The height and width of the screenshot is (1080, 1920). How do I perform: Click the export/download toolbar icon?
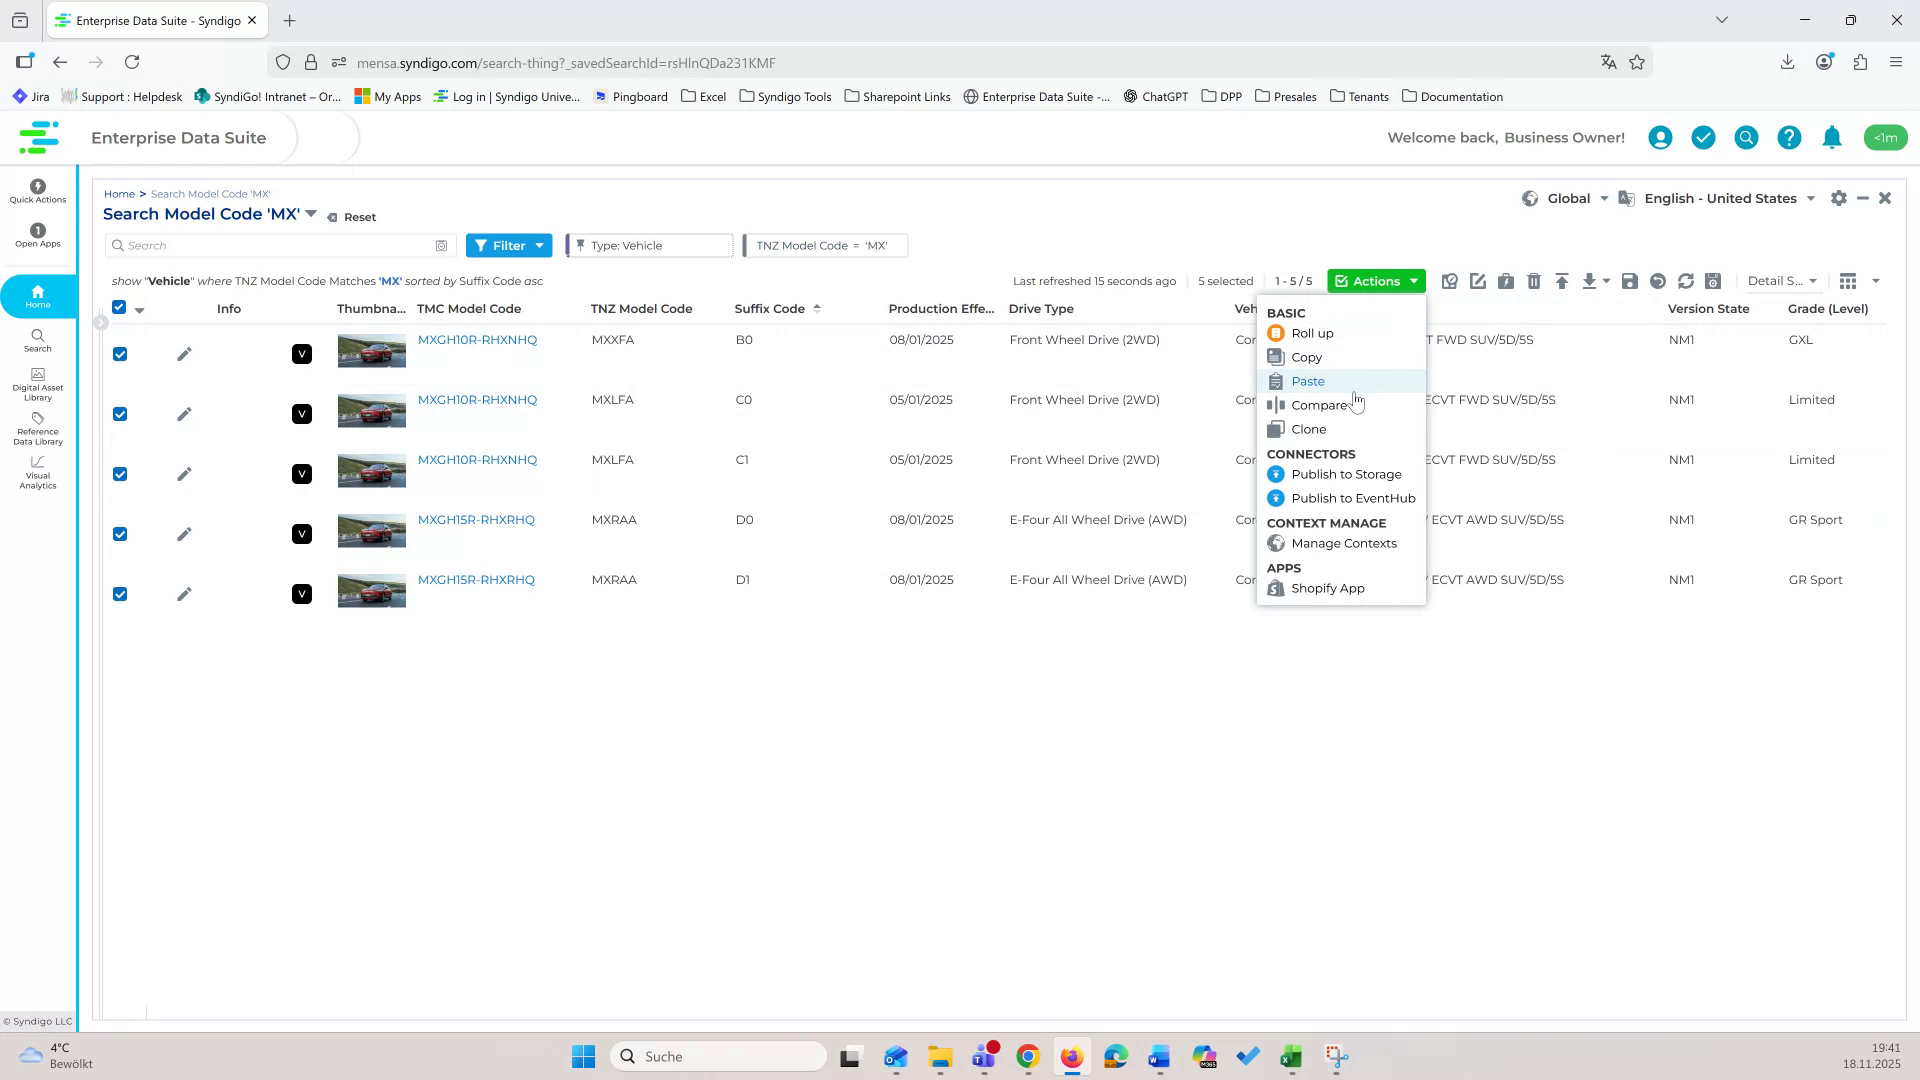[1590, 281]
